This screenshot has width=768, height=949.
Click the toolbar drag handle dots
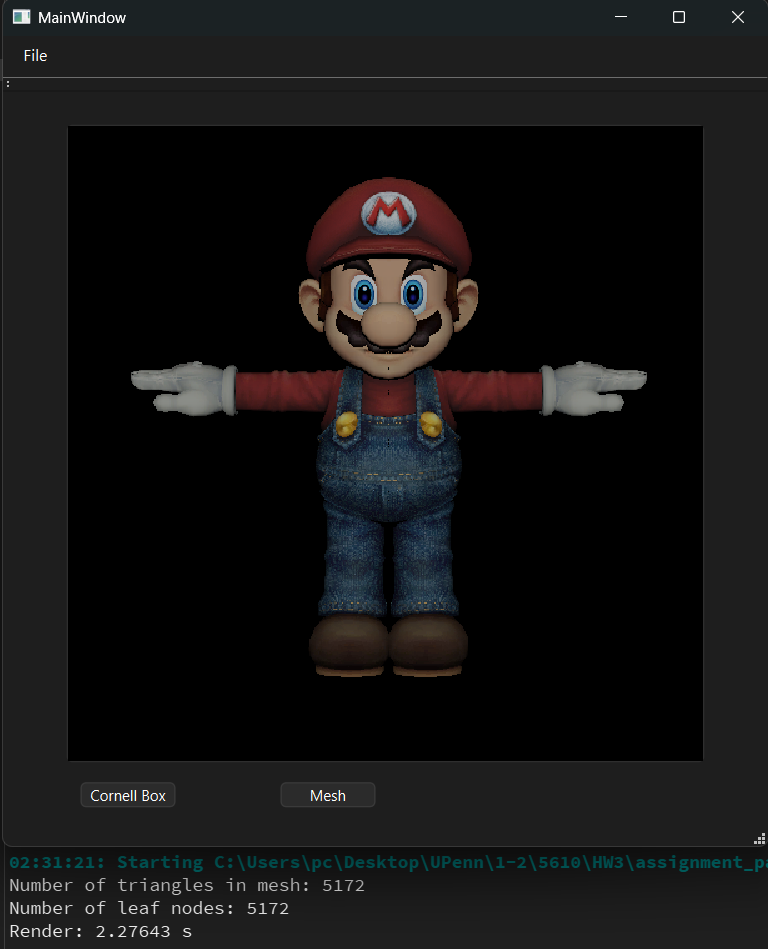8,84
